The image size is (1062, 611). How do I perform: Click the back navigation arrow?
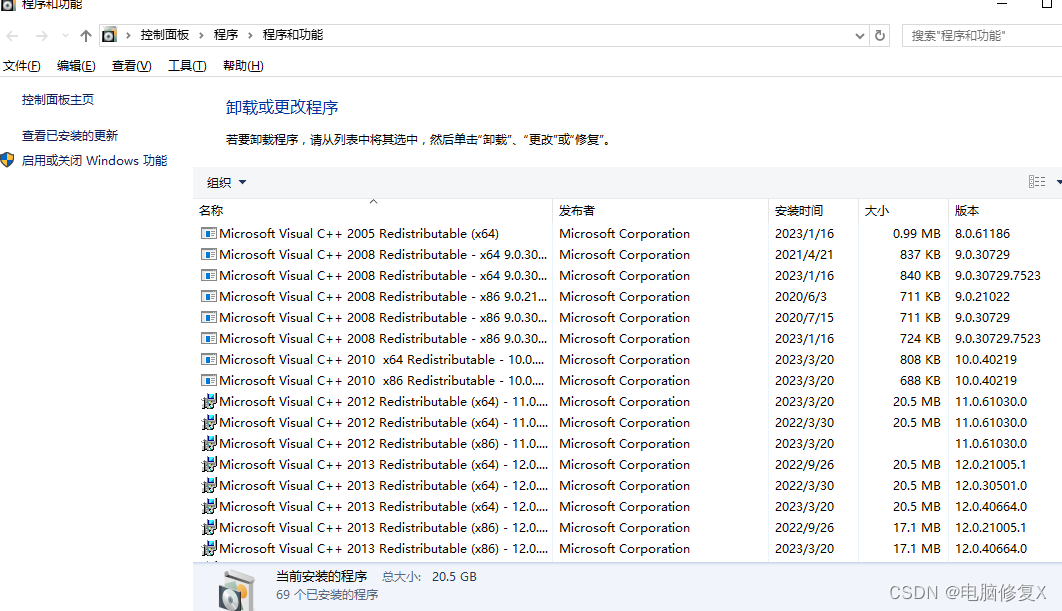(12, 36)
